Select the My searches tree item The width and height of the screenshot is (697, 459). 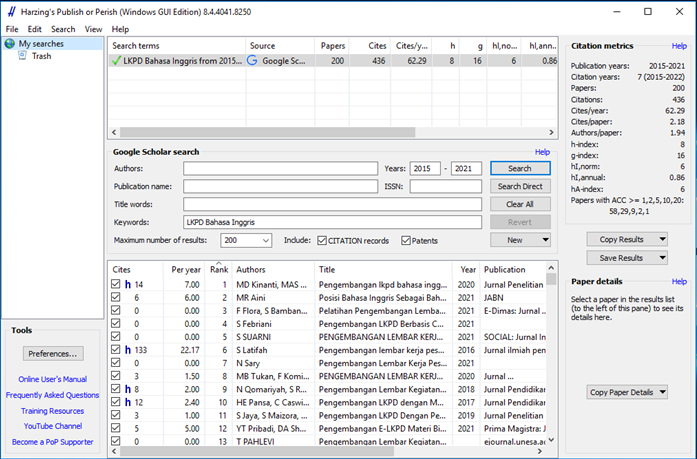(41, 44)
